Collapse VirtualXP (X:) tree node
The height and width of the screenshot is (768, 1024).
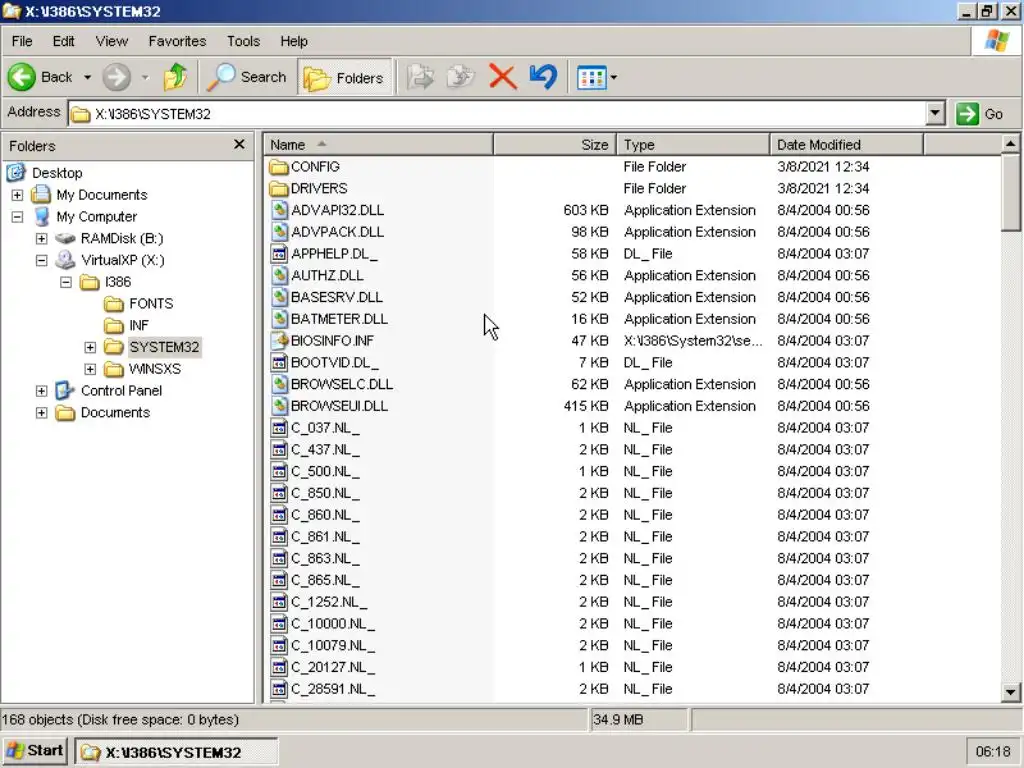point(42,260)
